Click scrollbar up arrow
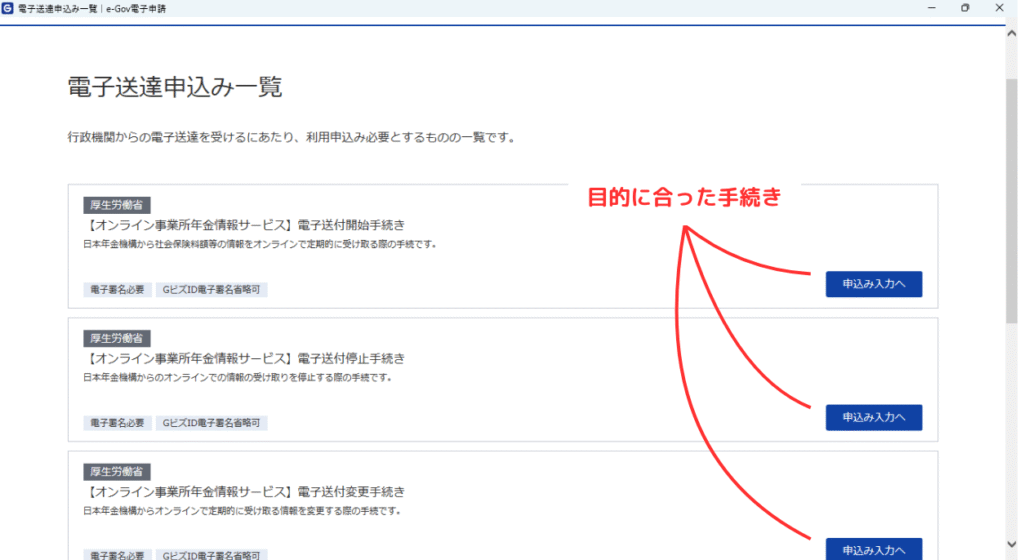1024x560 pixels. click(1012, 34)
